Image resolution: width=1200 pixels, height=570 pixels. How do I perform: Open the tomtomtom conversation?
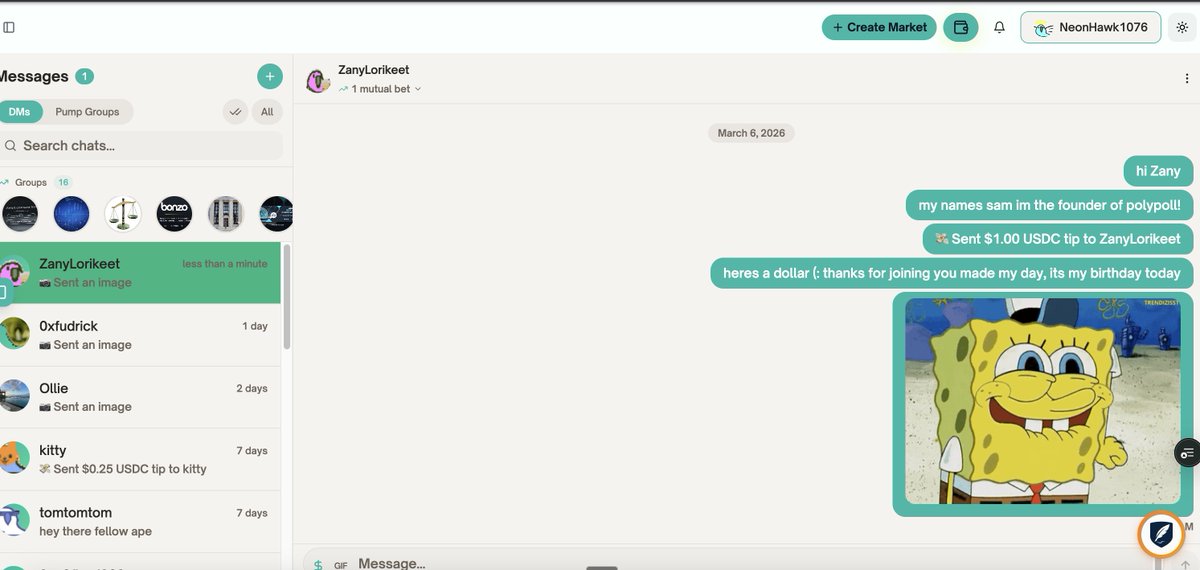140,521
